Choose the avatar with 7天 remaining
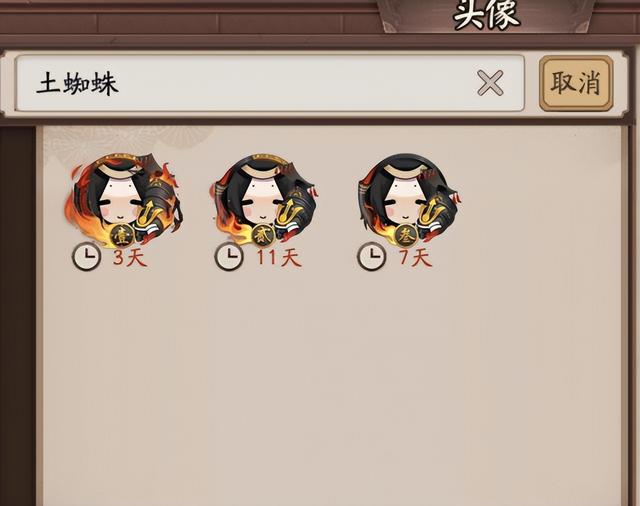The height and width of the screenshot is (506, 640). [x=408, y=200]
